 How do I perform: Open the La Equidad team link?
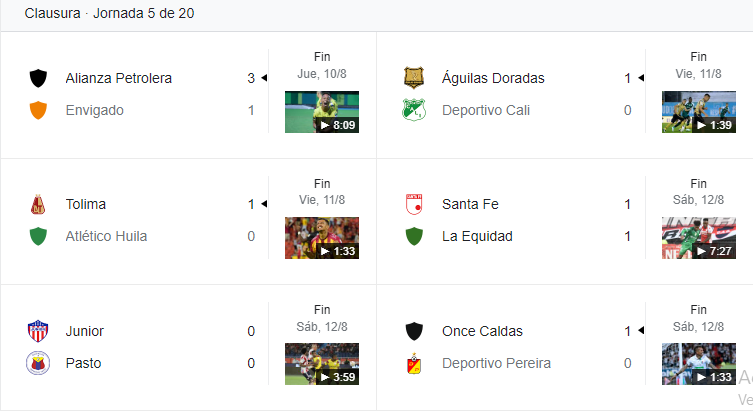point(477,237)
